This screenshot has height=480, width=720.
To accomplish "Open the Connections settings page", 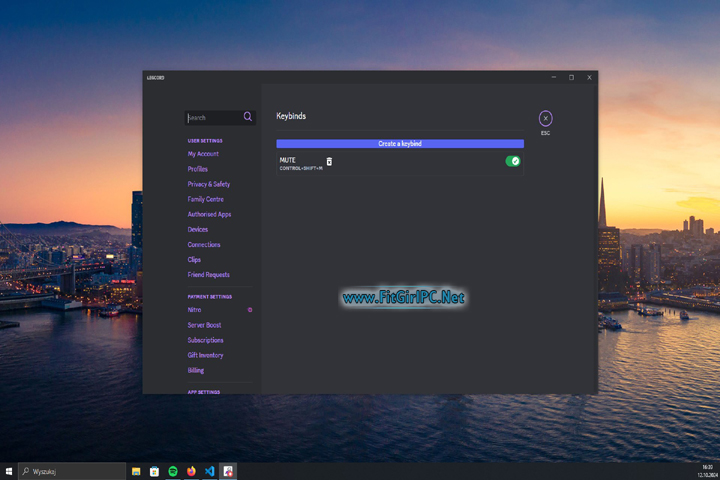I will tap(204, 245).
